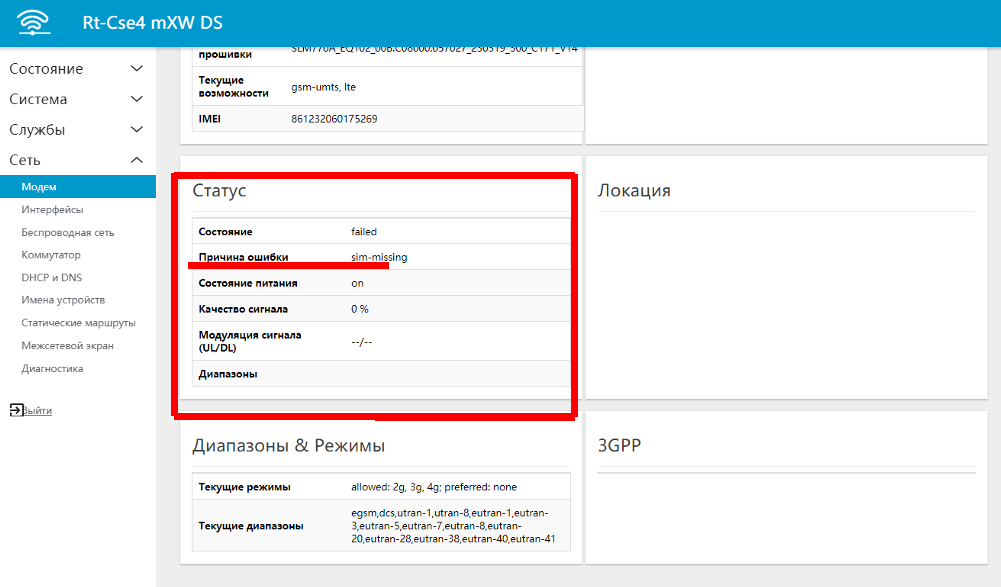This screenshot has height=587, width=1001.
Task: Navigate to DHCP и DNS
Action: click(51, 278)
